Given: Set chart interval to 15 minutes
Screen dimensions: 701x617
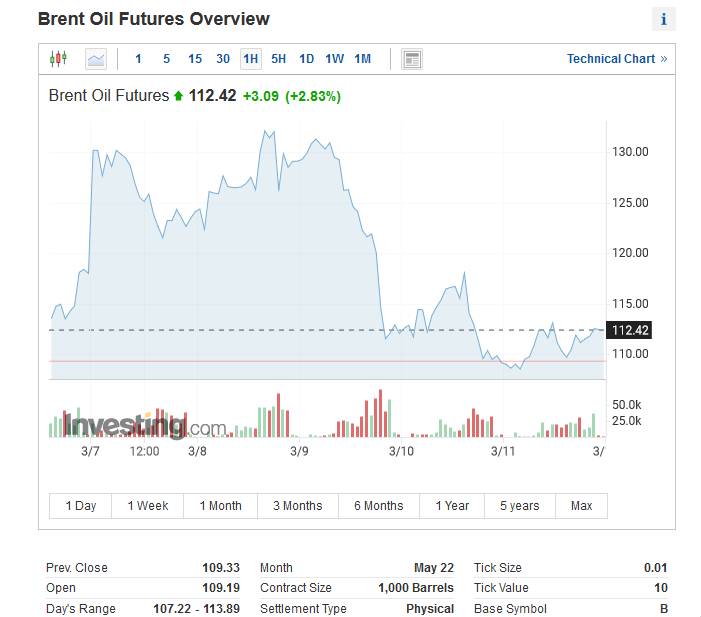Looking at the screenshot, I should [195, 59].
